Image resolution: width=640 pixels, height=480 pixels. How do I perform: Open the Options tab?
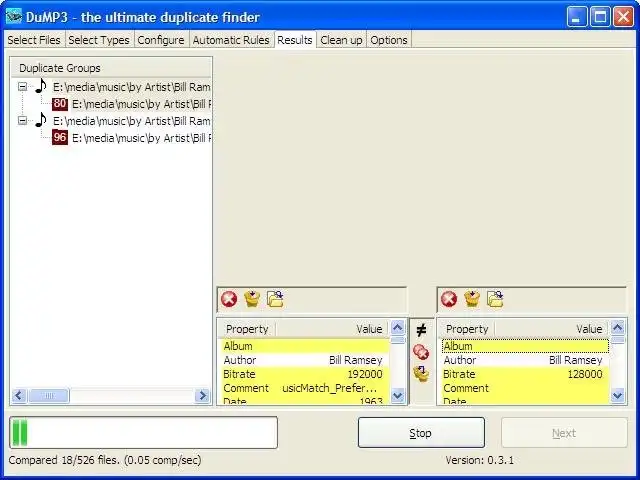(389, 40)
